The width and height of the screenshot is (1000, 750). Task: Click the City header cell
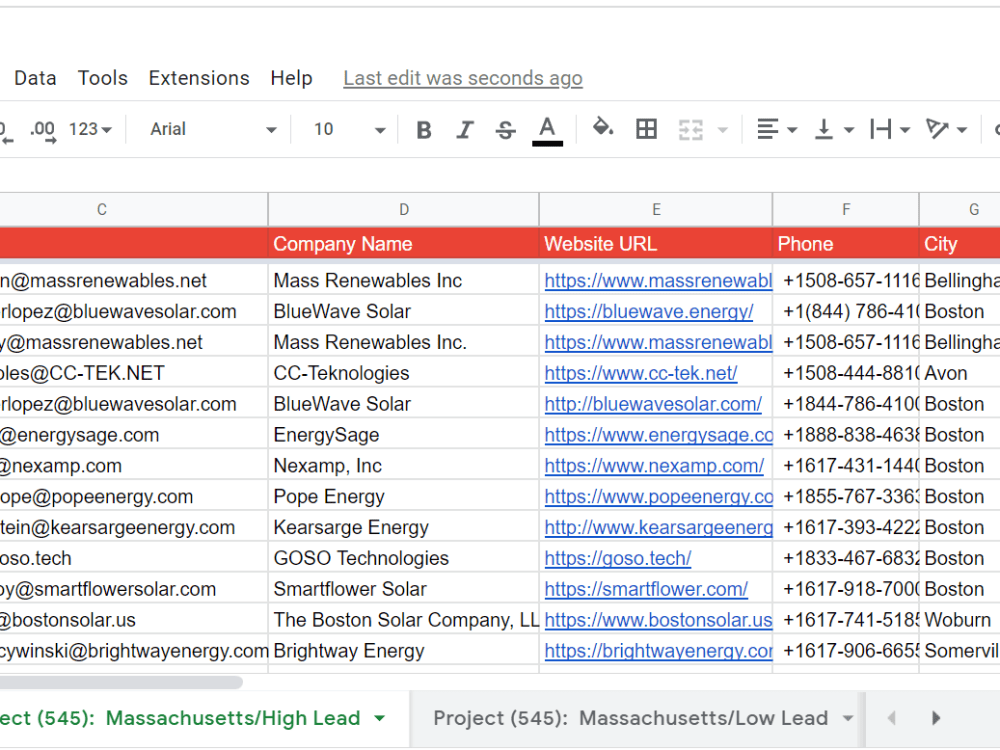[960, 244]
